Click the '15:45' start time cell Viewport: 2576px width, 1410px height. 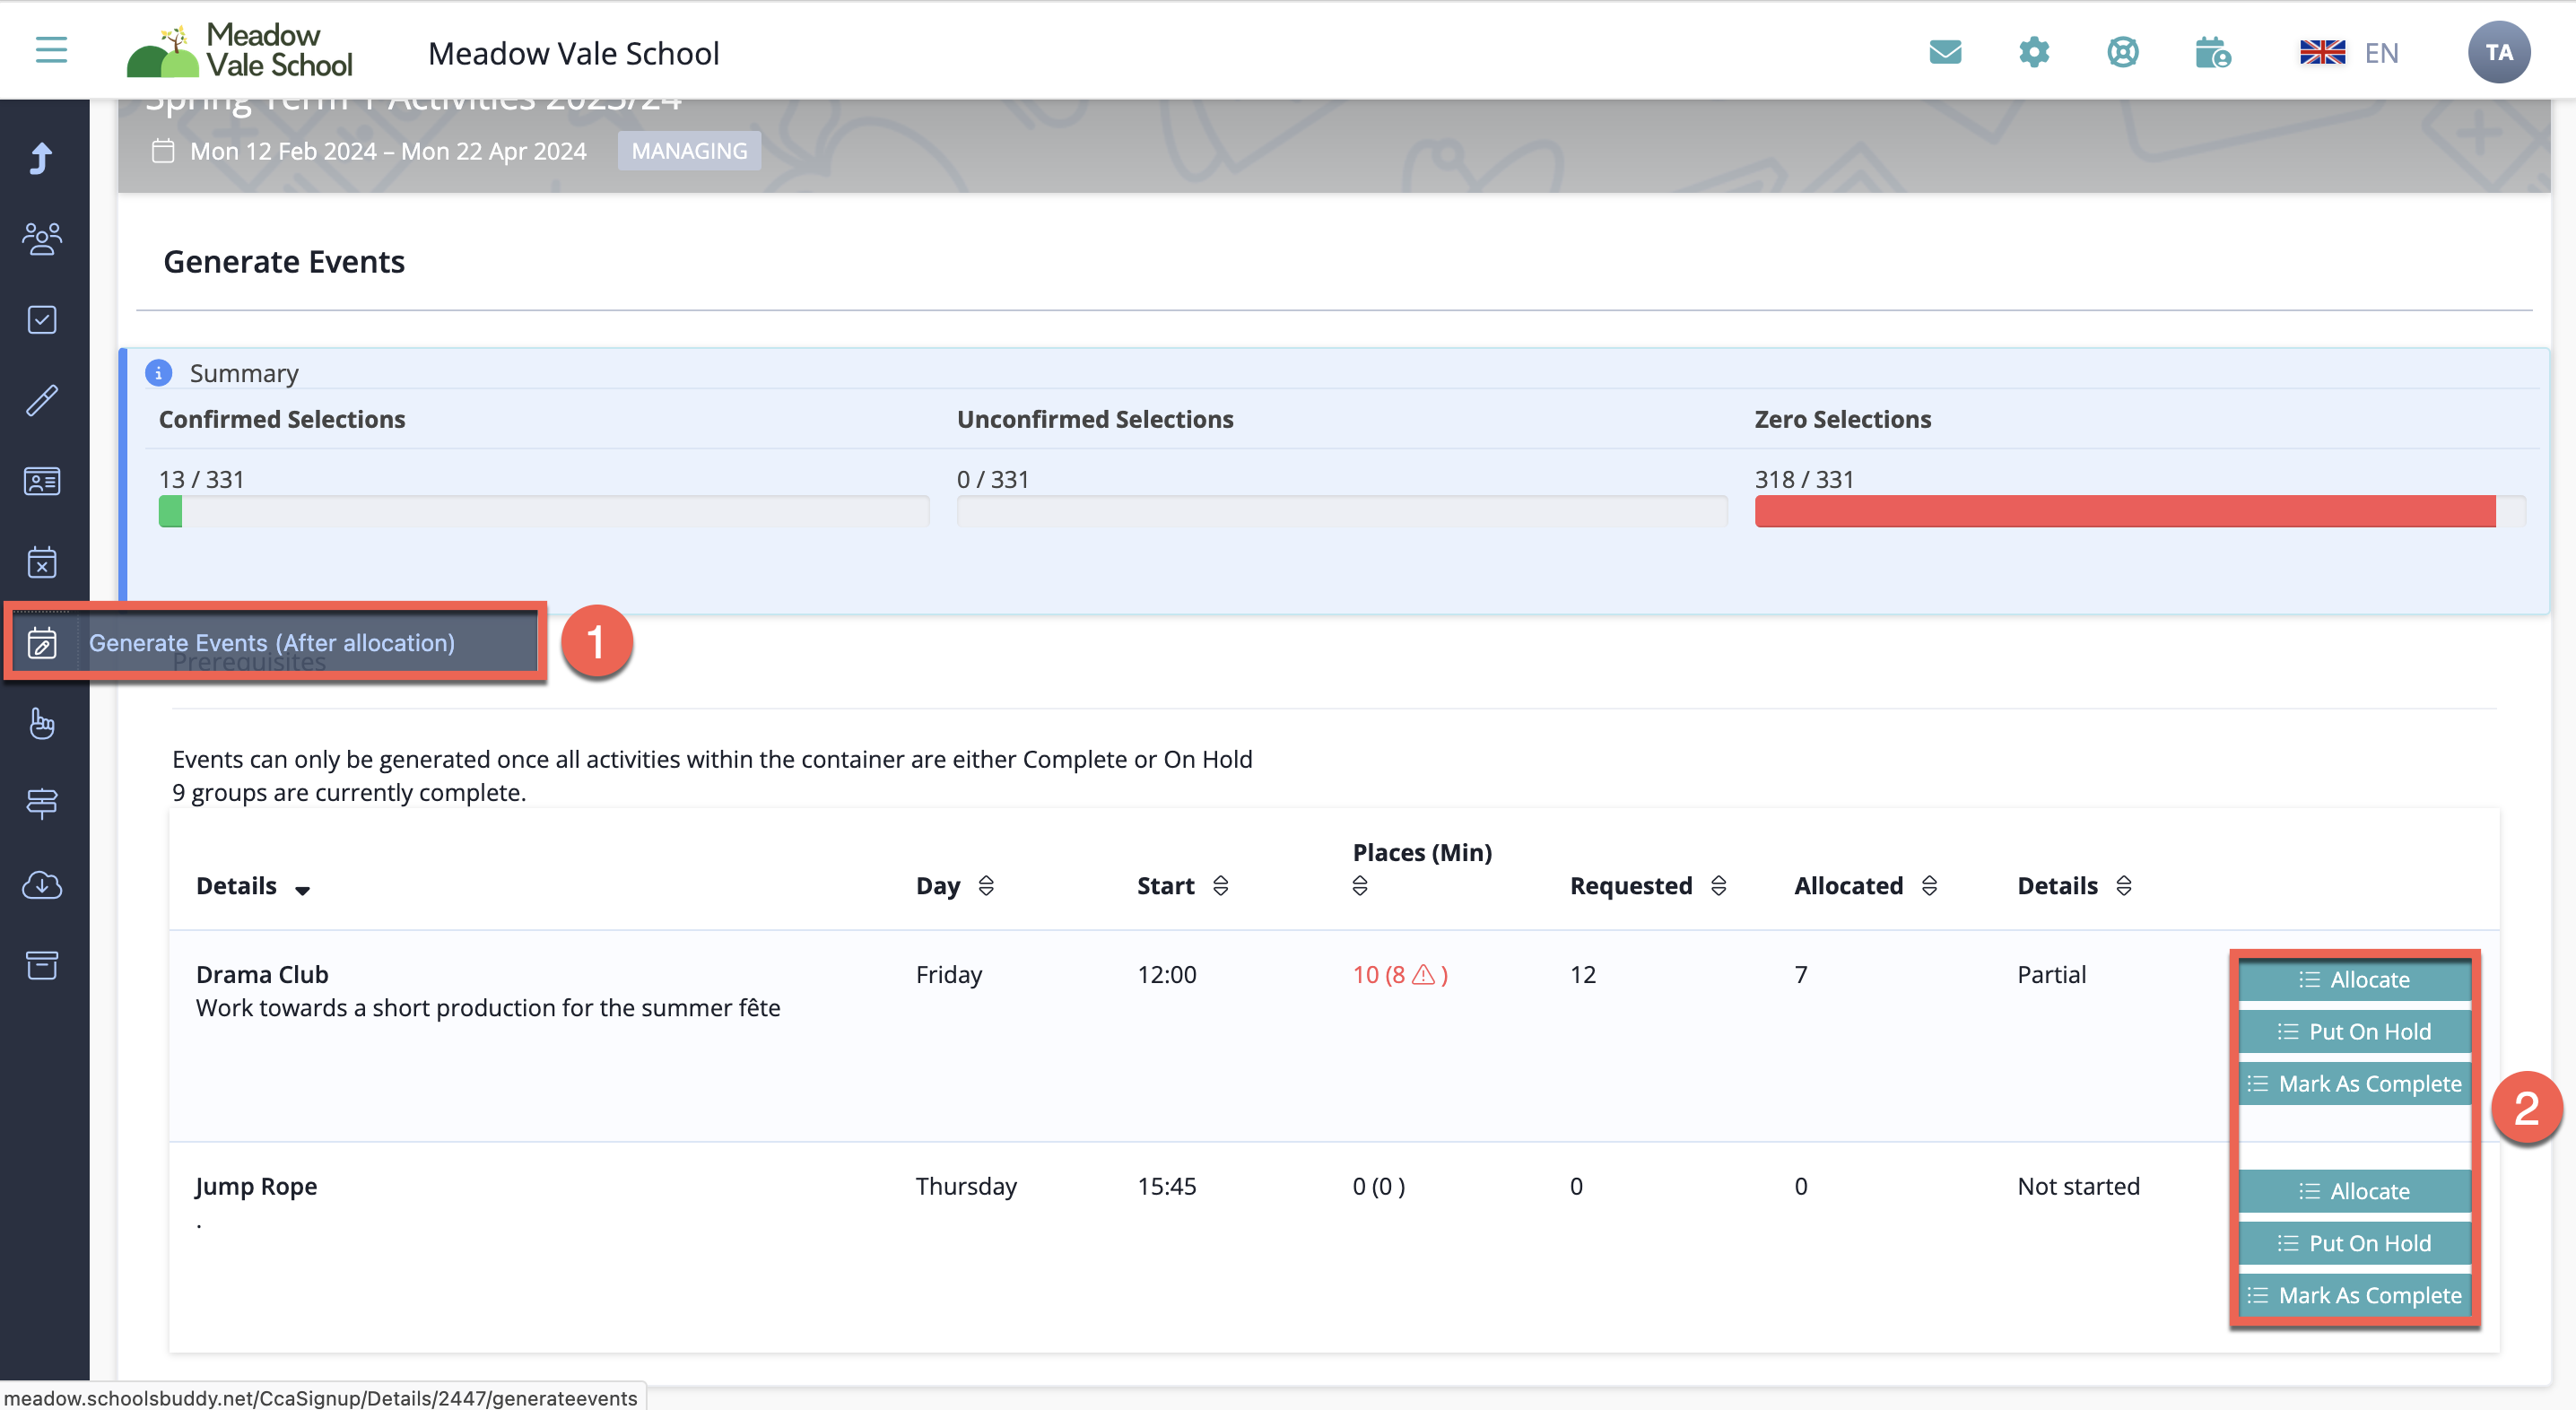(x=1167, y=1186)
